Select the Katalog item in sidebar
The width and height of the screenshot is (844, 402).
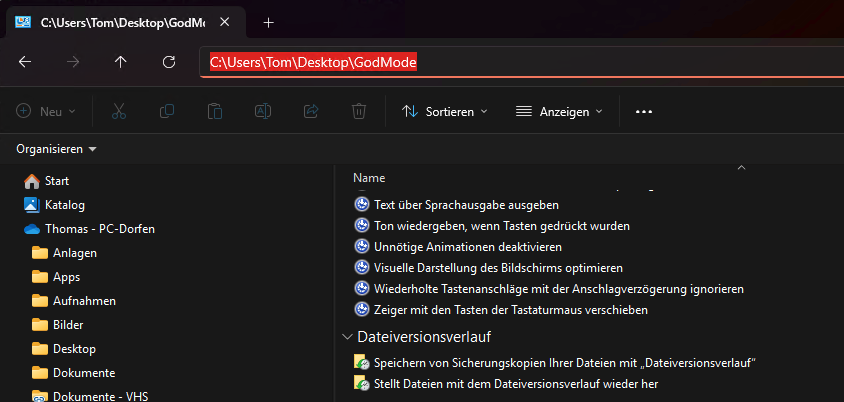pos(64,204)
